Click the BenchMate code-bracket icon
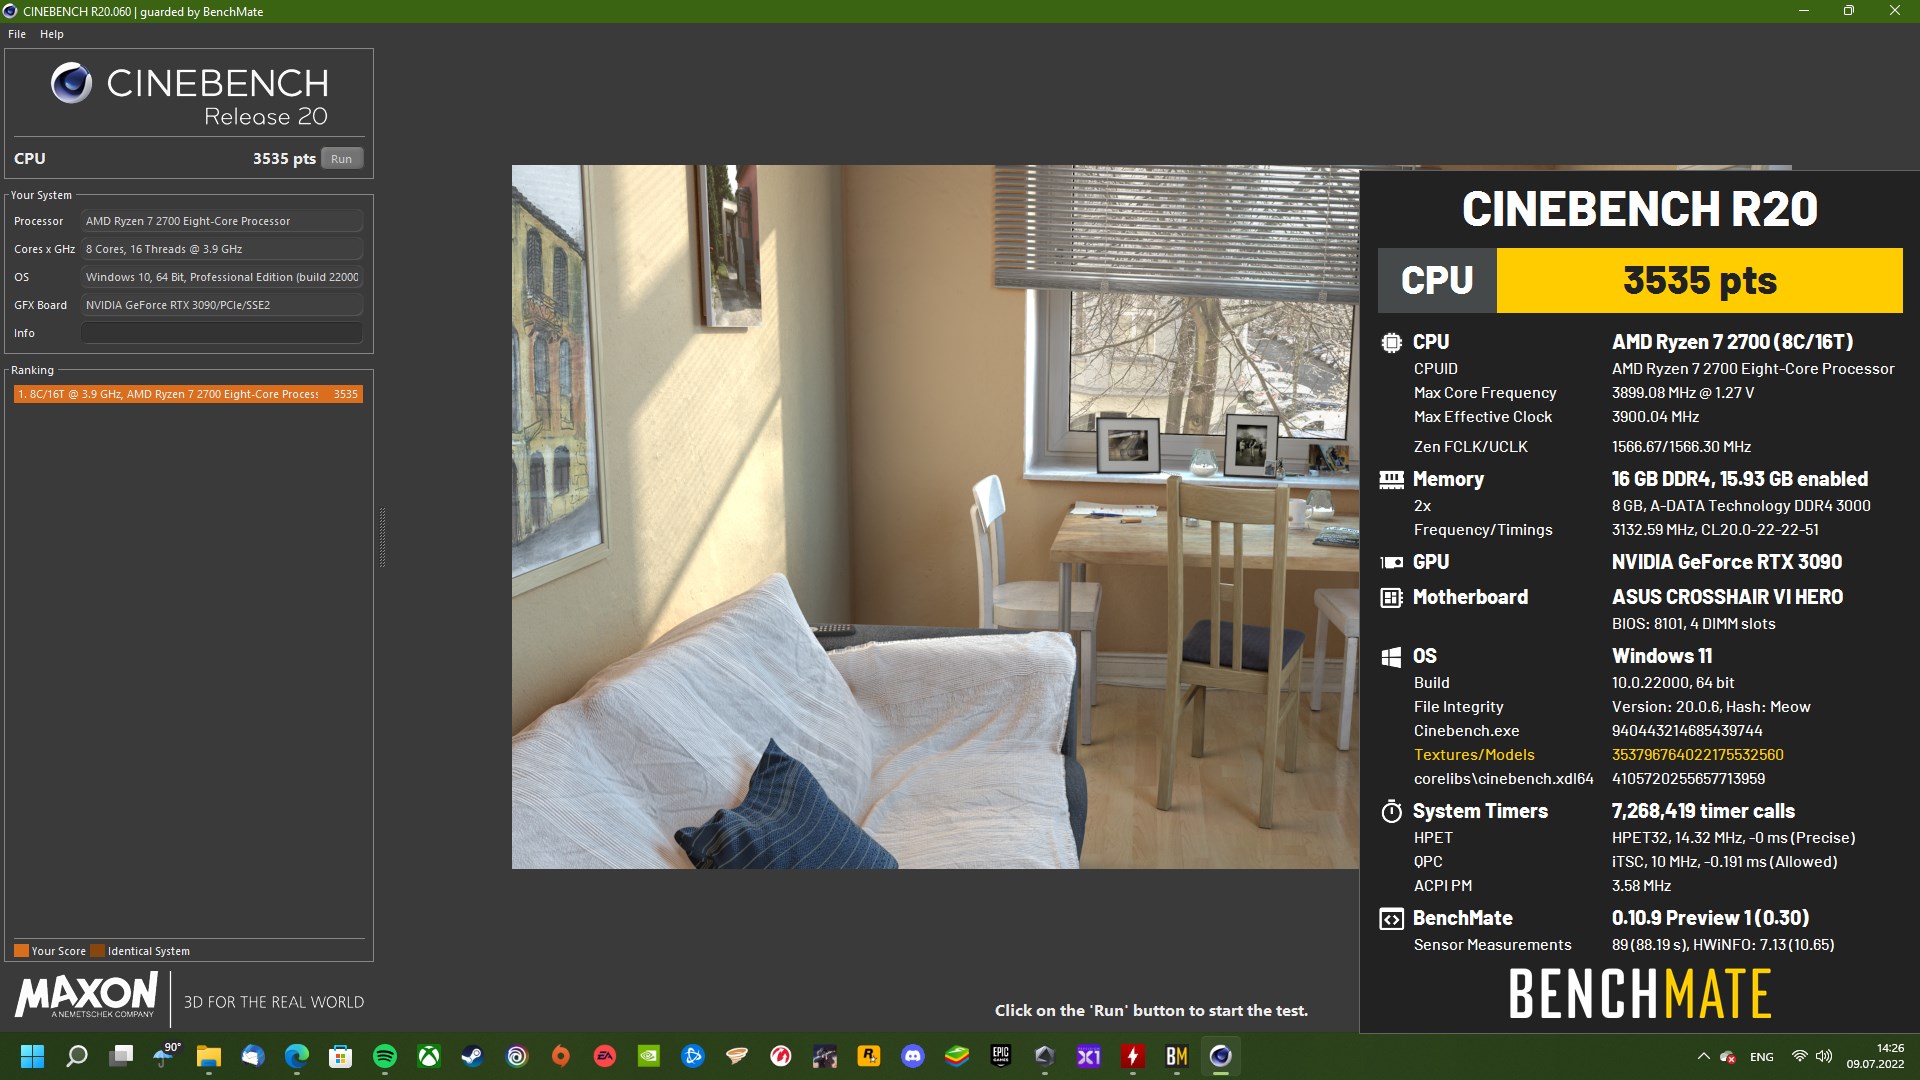 [x=1391, y=919]
